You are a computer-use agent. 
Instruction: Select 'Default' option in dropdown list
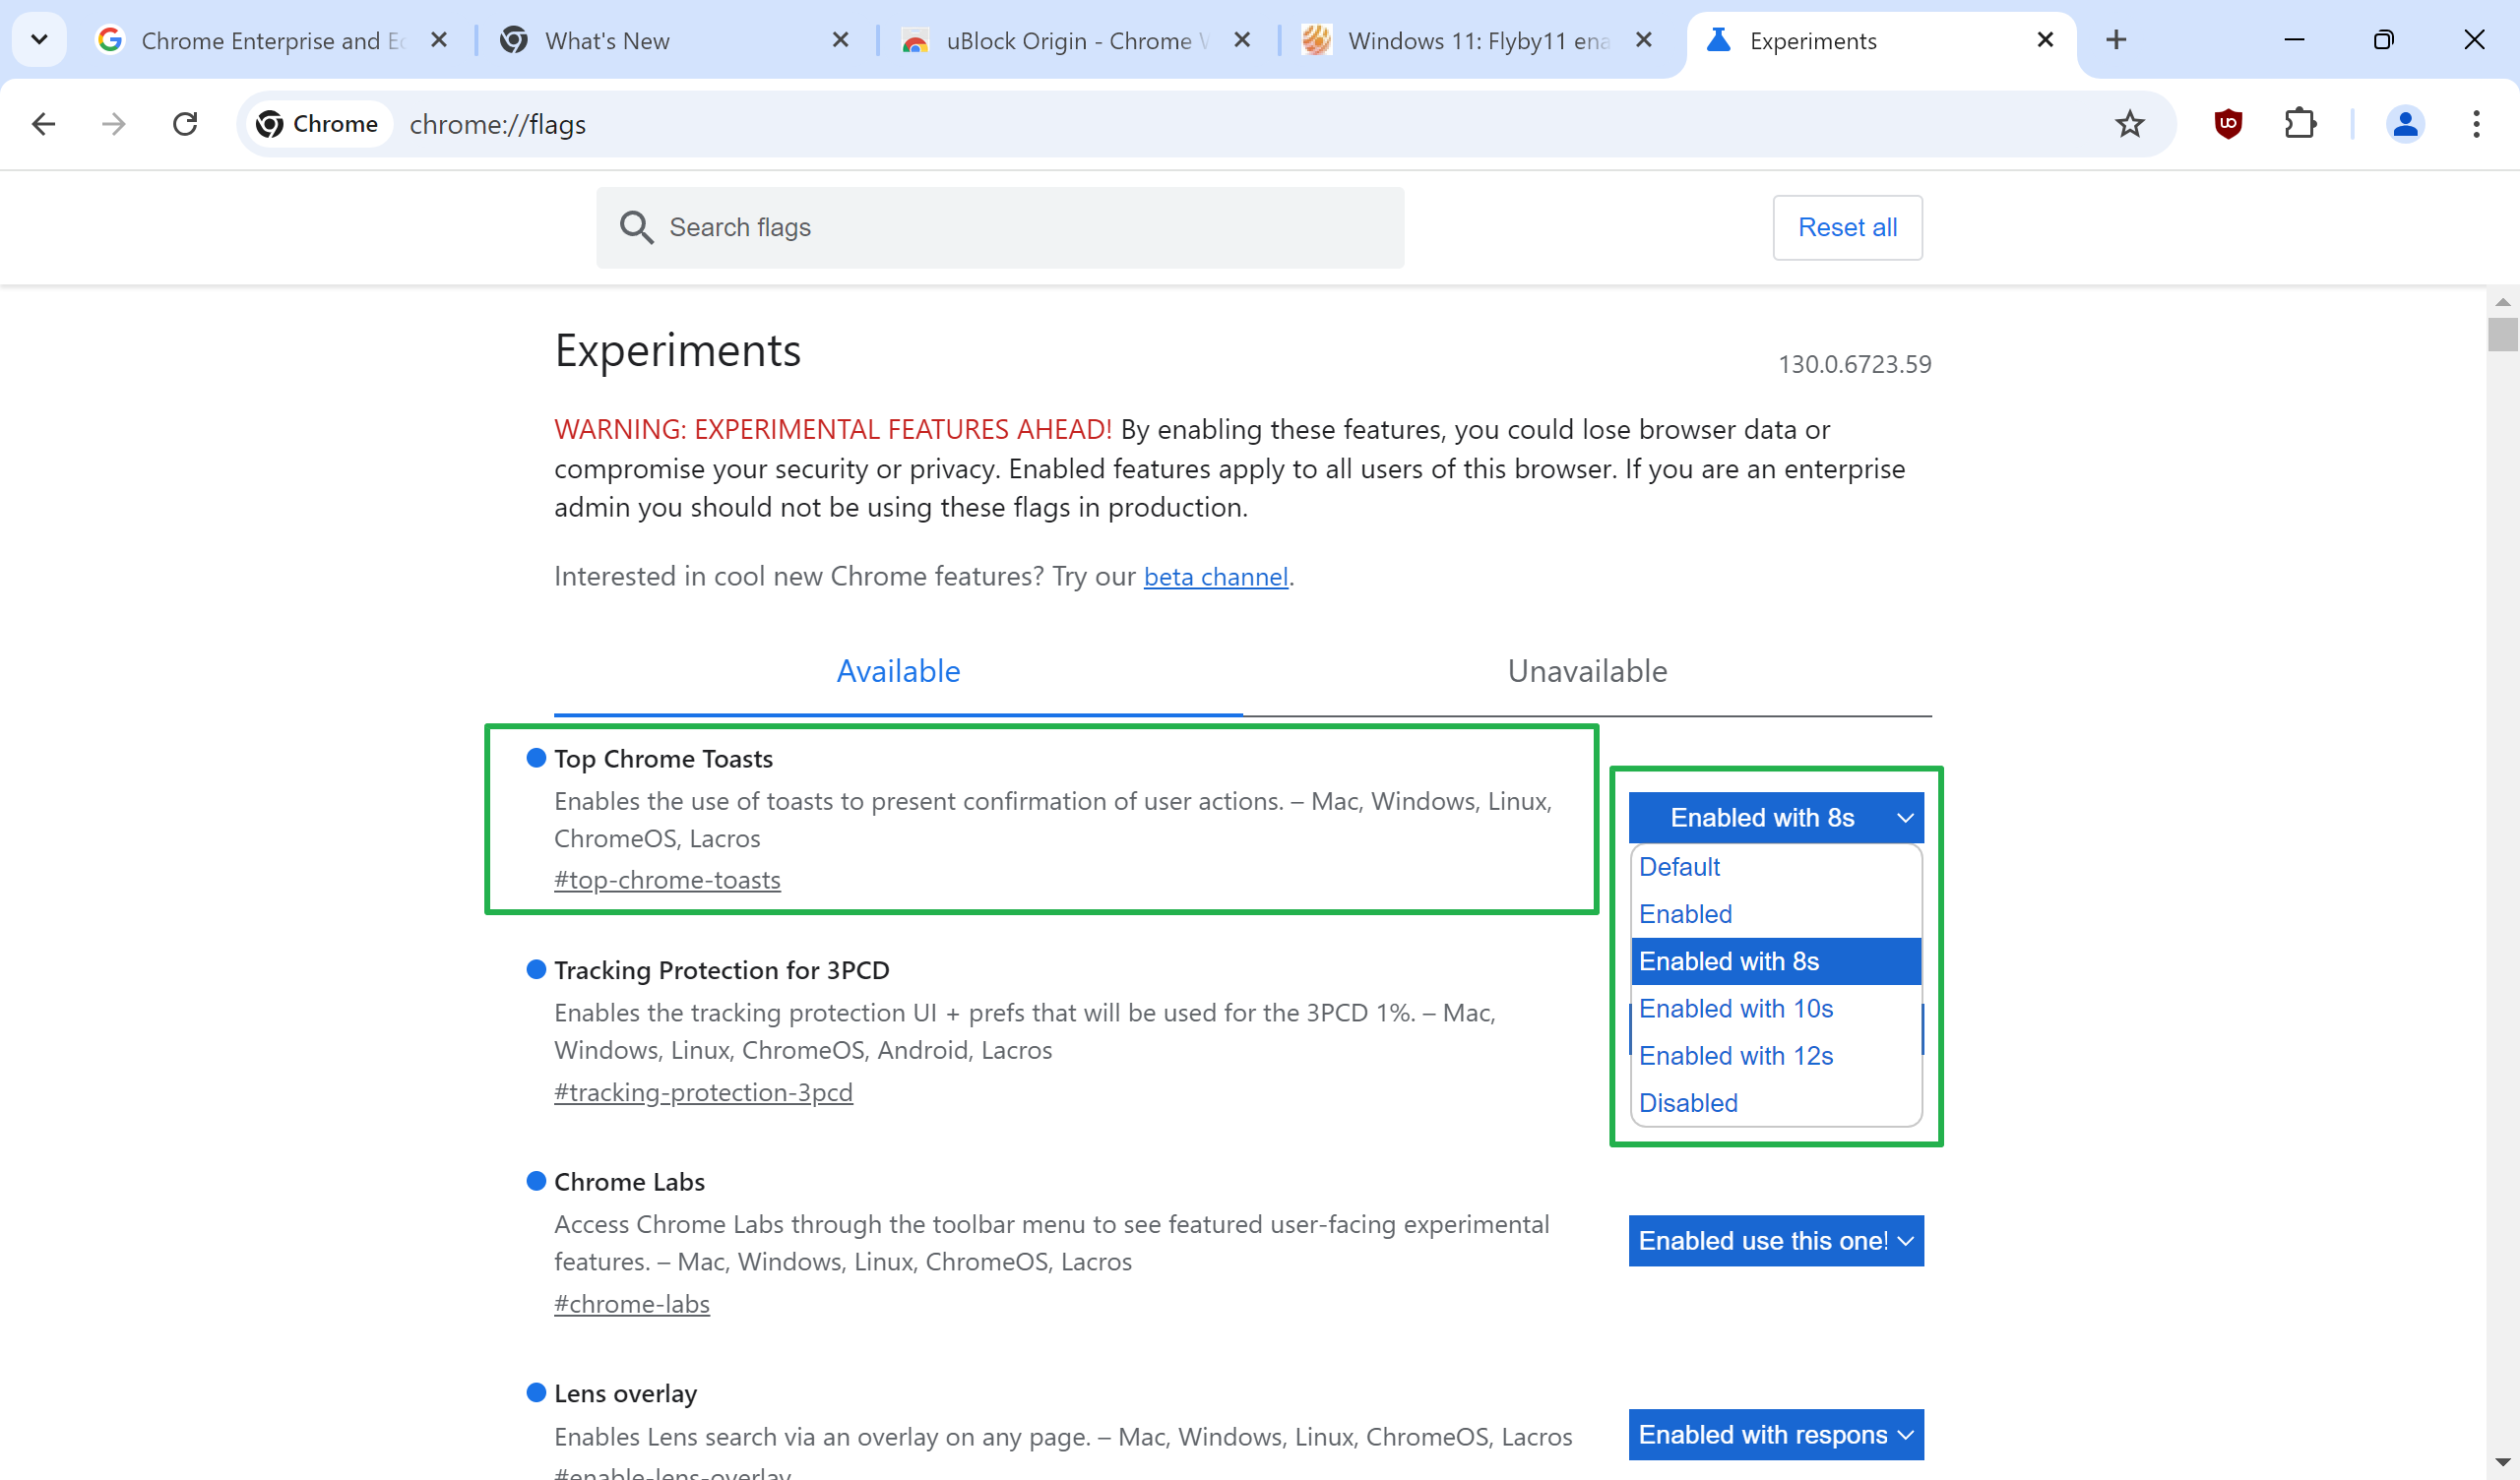click(1679, 866)
